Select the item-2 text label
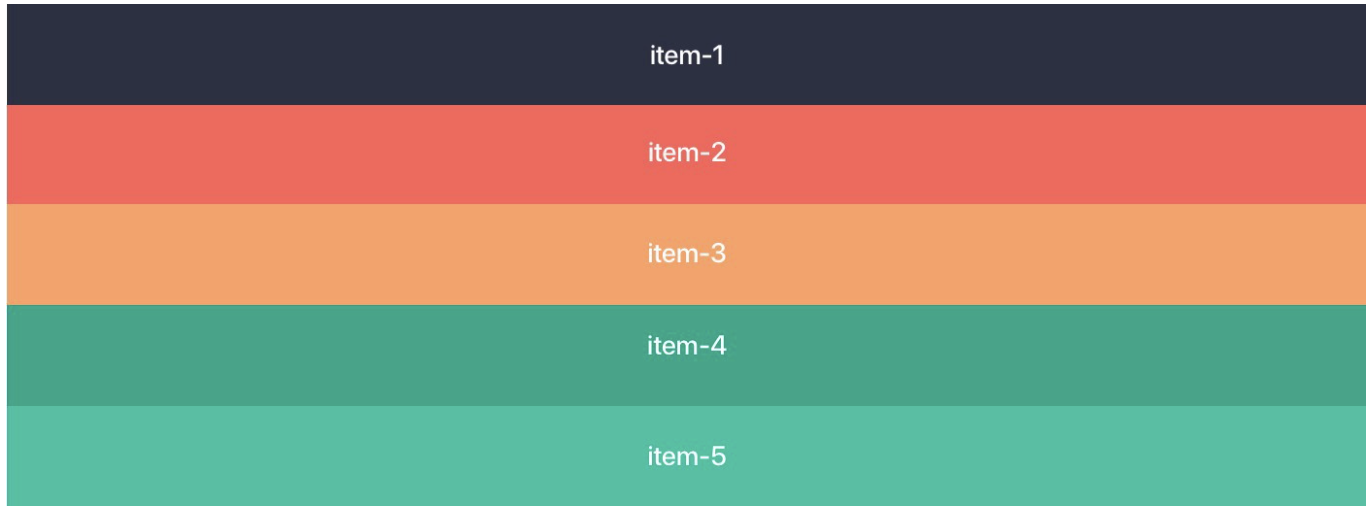This screenshot has width=1370, height=512. tap(686, 153)
